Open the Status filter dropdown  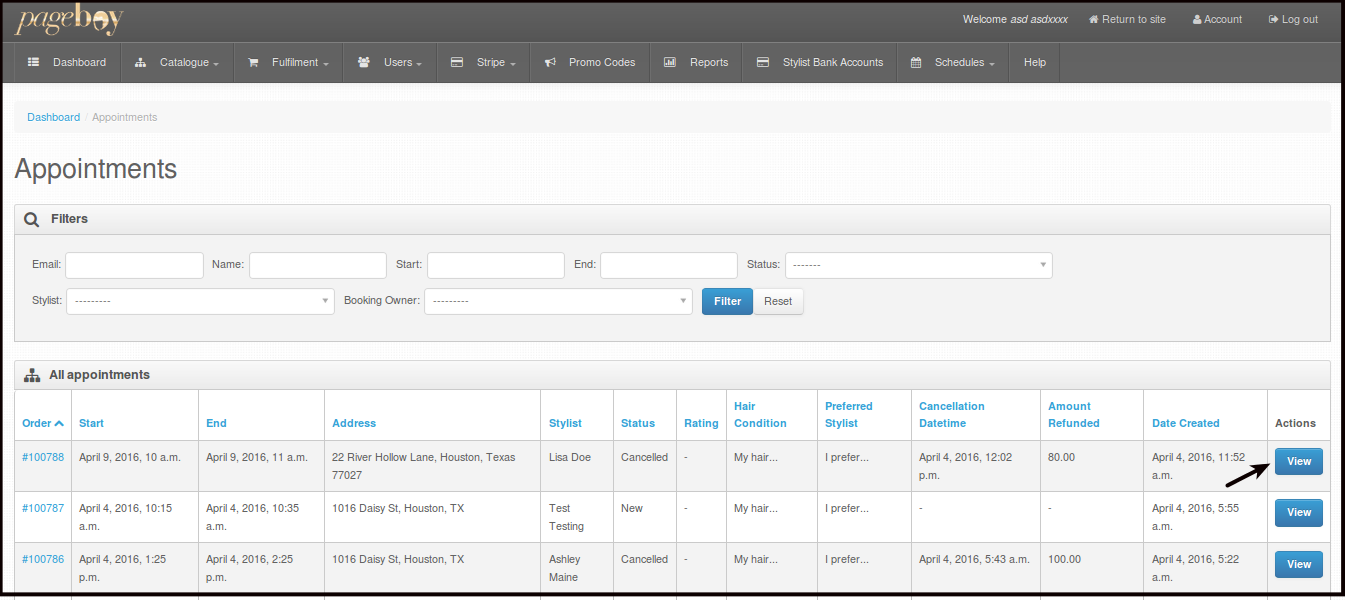coord(918,265)
